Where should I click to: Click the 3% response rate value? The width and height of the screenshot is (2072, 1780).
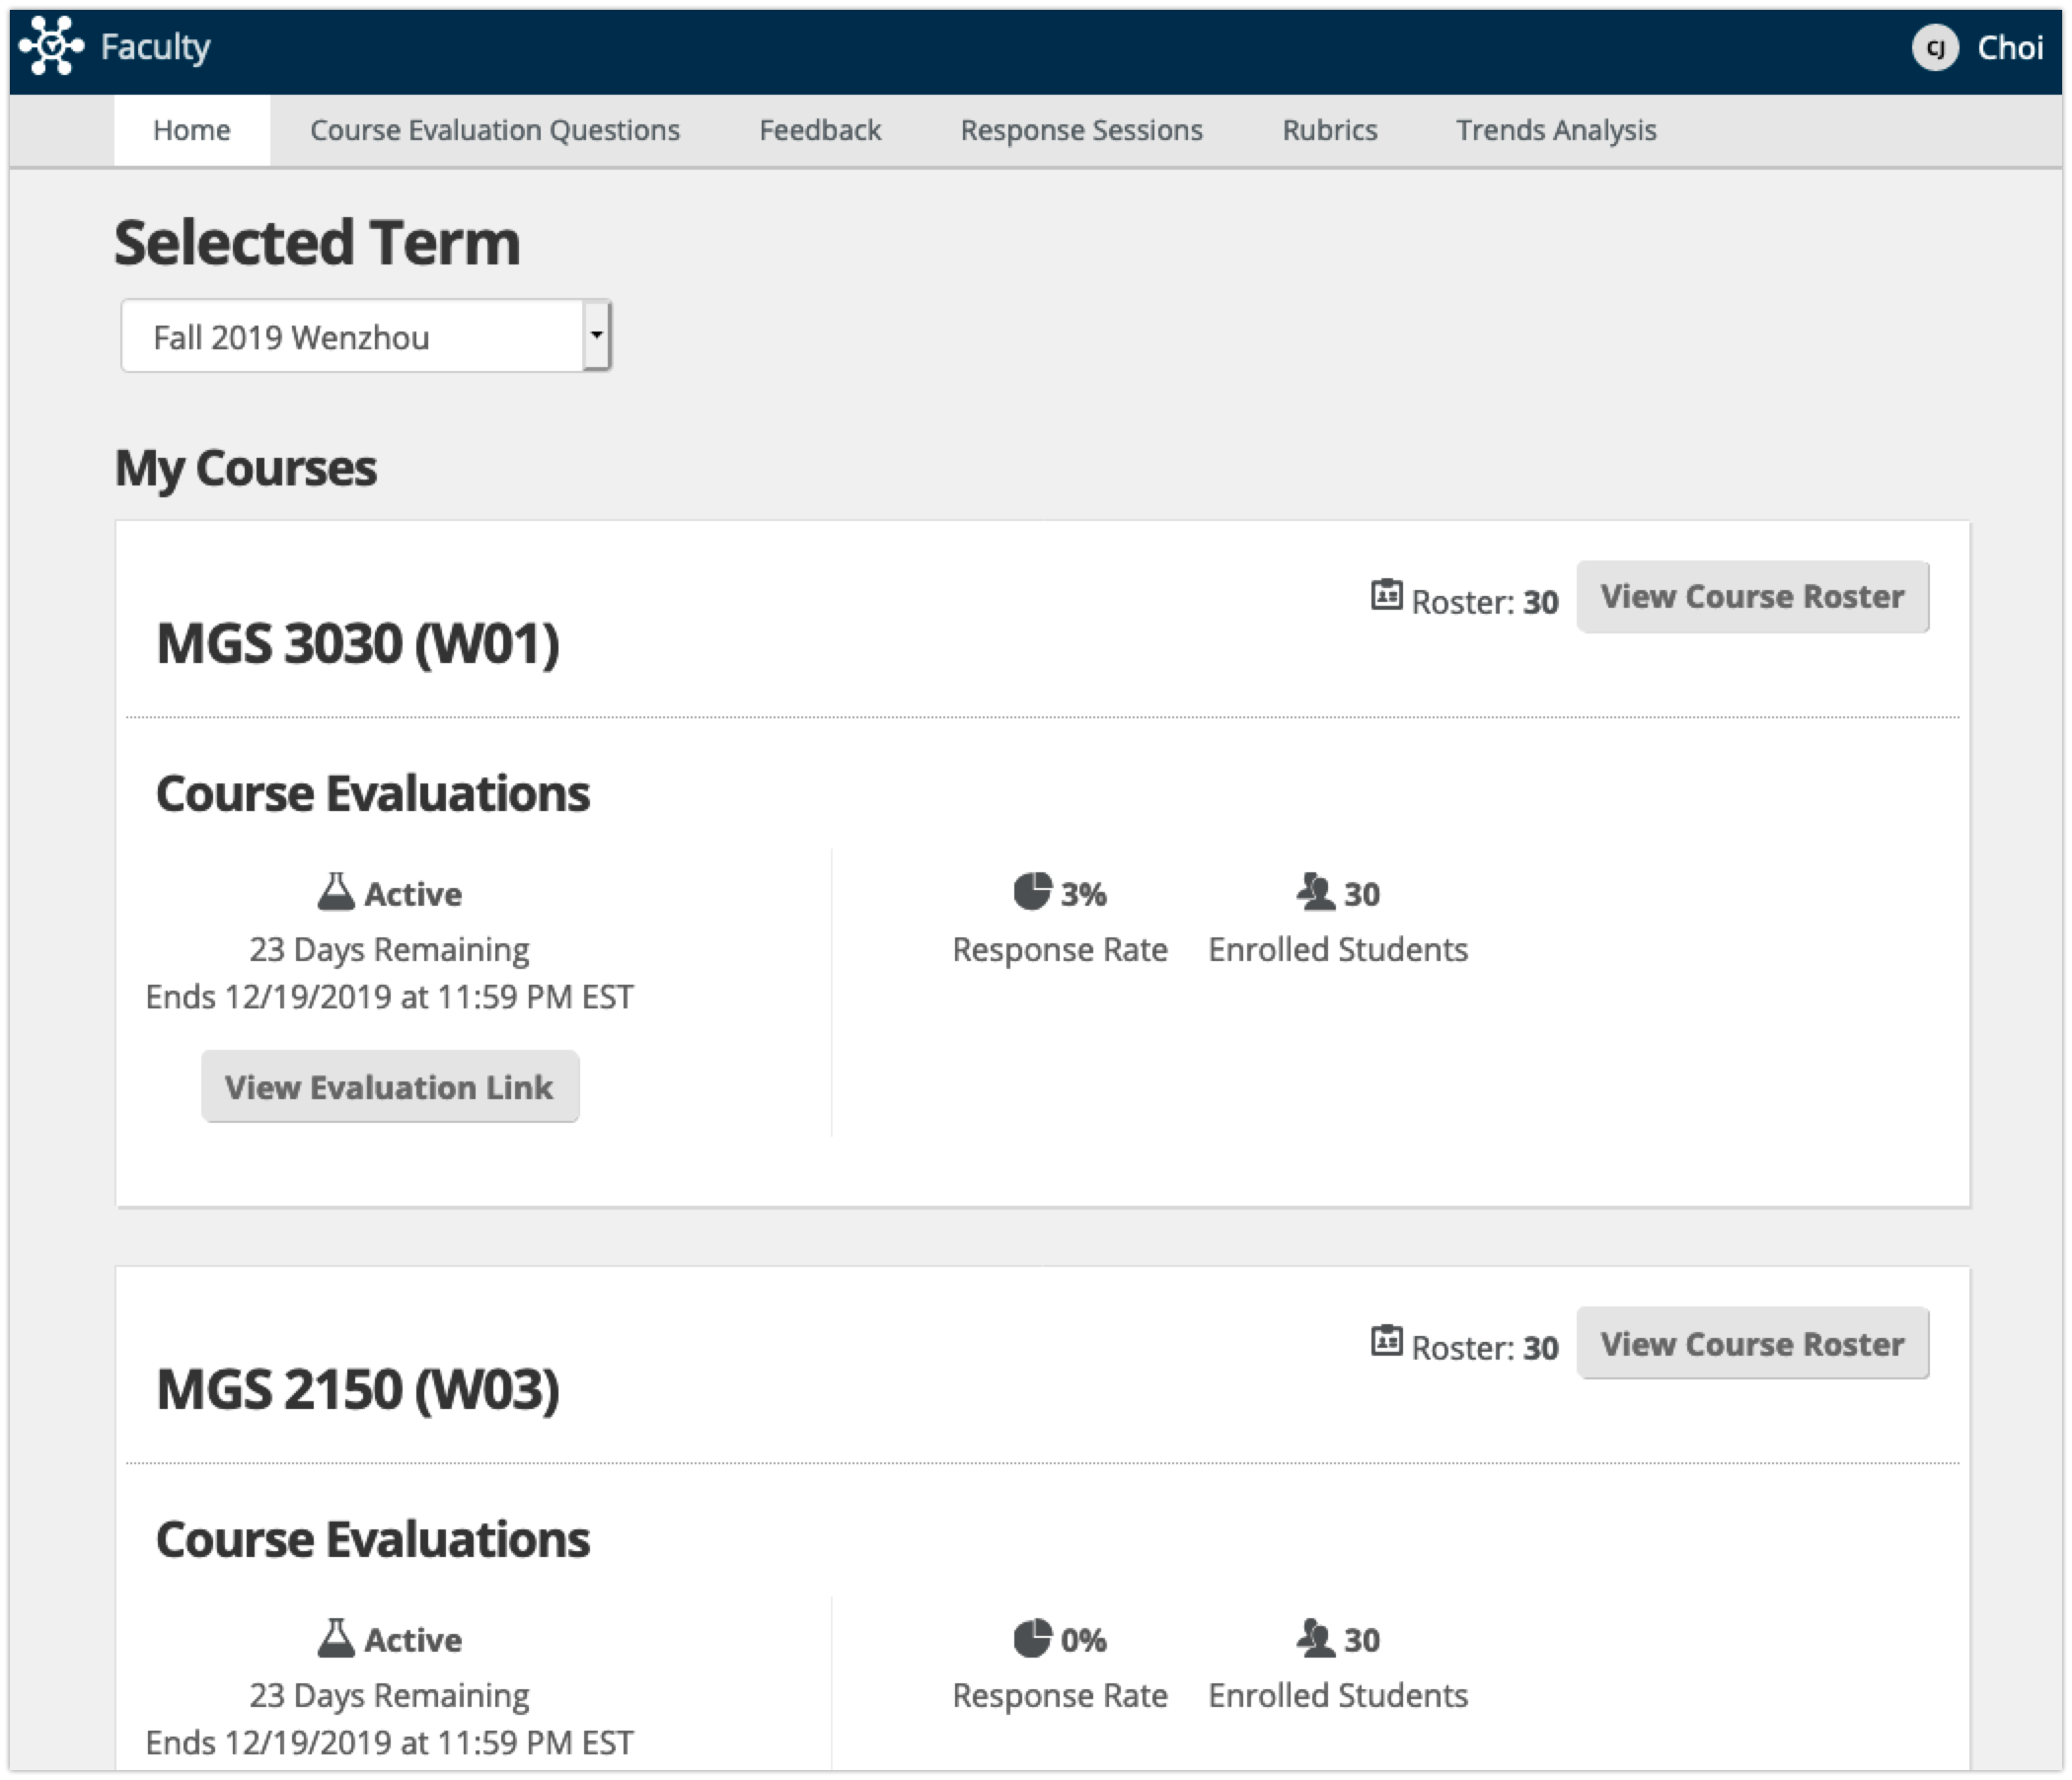tap(1083, 893)
